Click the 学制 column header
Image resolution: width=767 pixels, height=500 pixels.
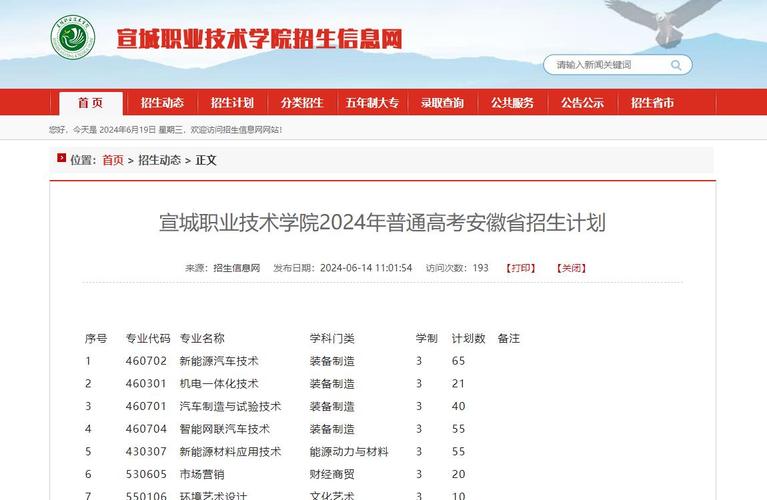[x=427, y=339]
